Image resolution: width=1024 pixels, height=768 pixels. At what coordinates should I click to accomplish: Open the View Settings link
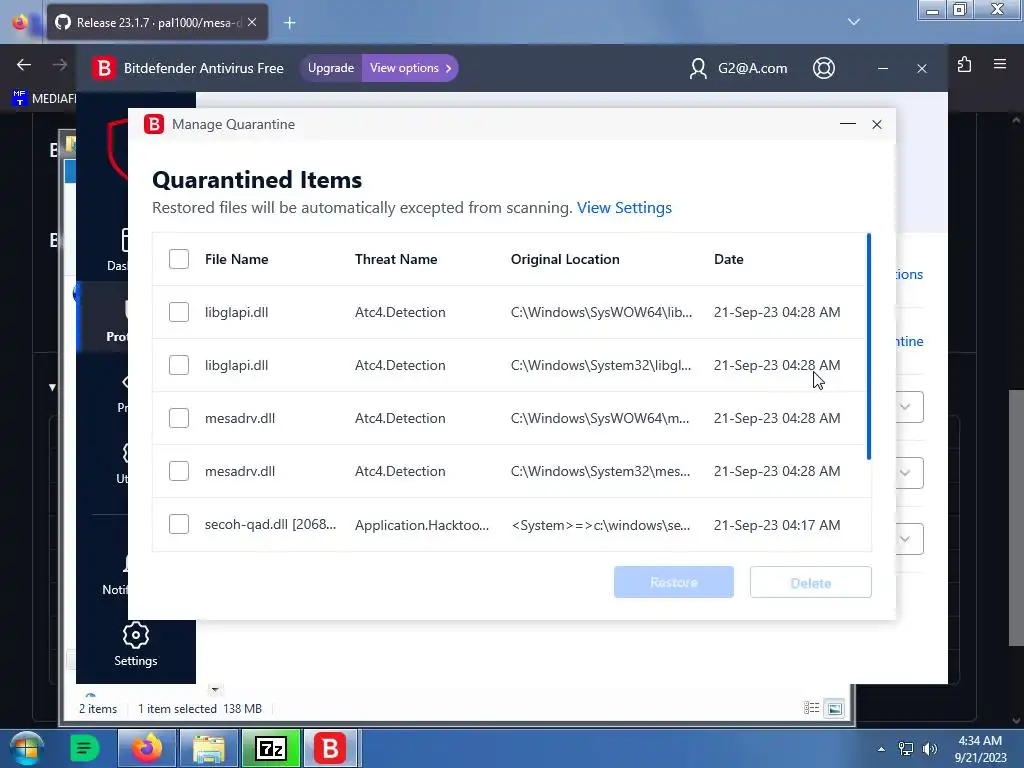pos(624,208)
